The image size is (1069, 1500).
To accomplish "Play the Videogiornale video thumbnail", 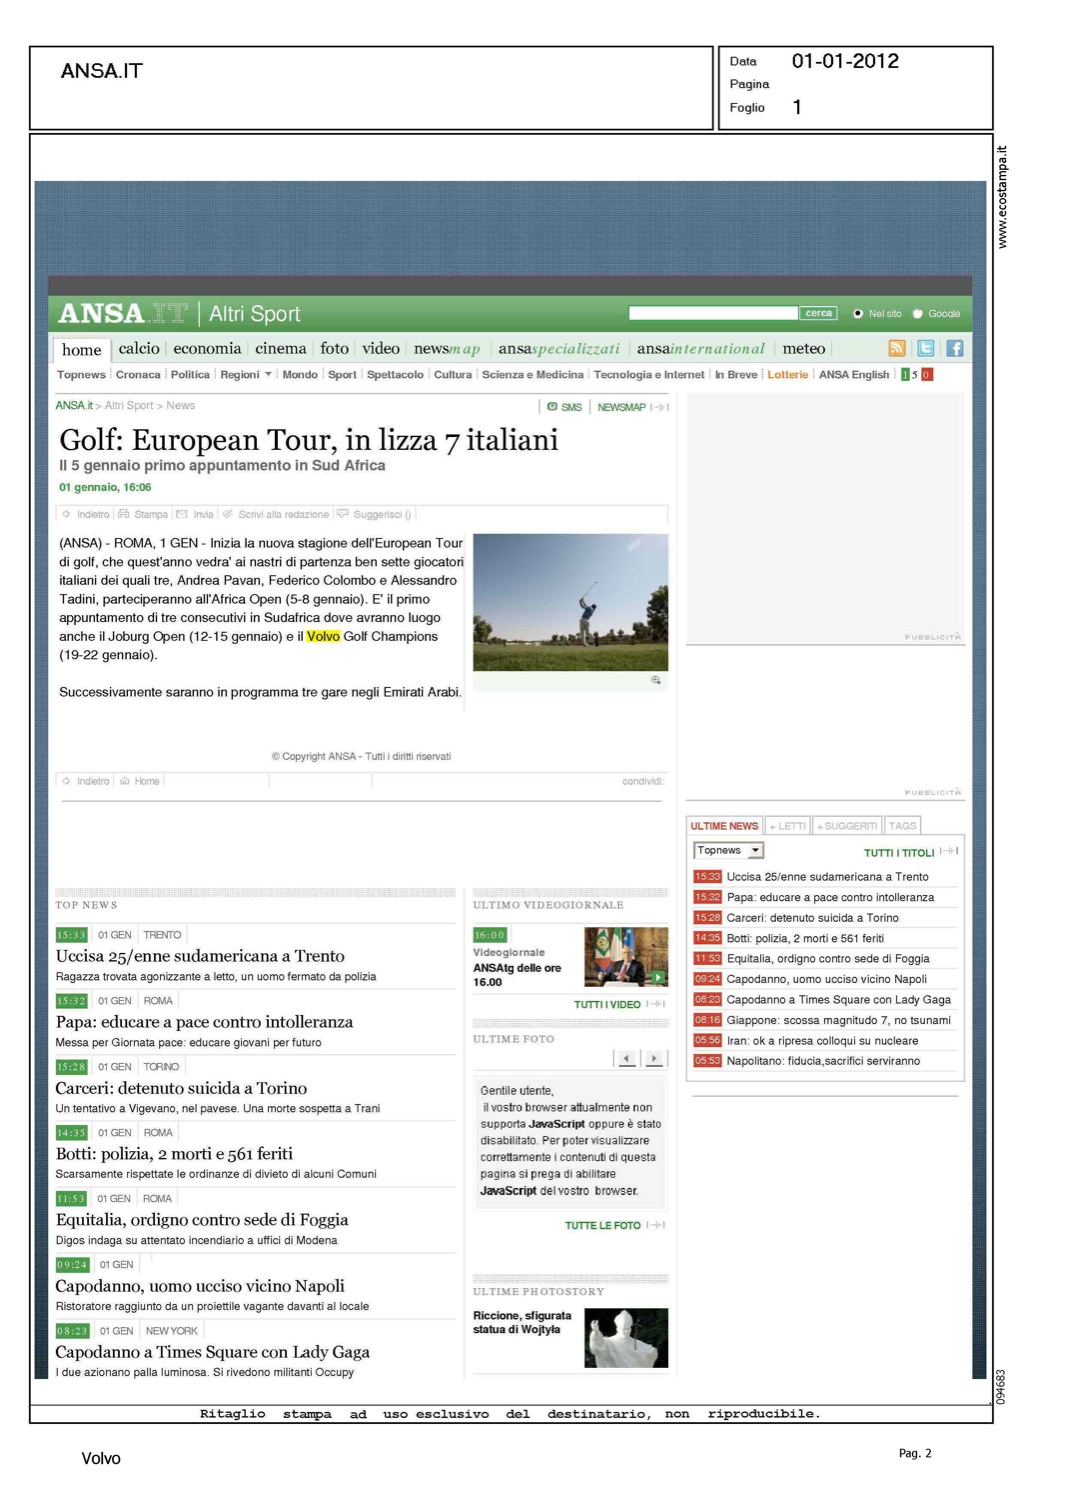I will pyautogui.click(x=626, y=957).
